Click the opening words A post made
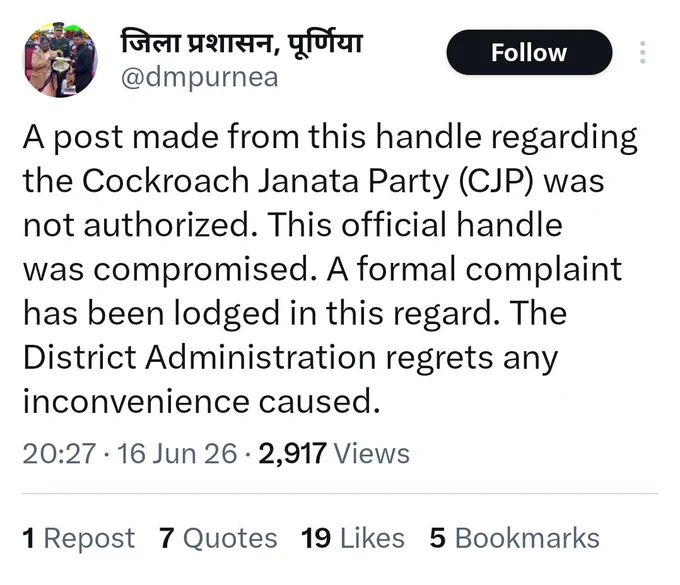The image size is (680, 585). 121,137
